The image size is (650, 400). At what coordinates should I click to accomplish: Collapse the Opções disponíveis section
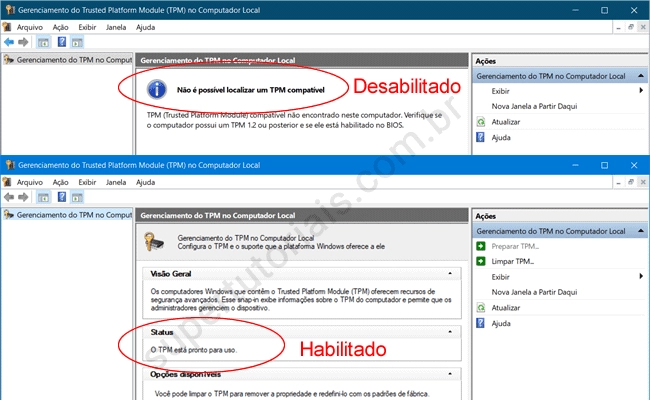pyautogui.click(x=450, y=374)
